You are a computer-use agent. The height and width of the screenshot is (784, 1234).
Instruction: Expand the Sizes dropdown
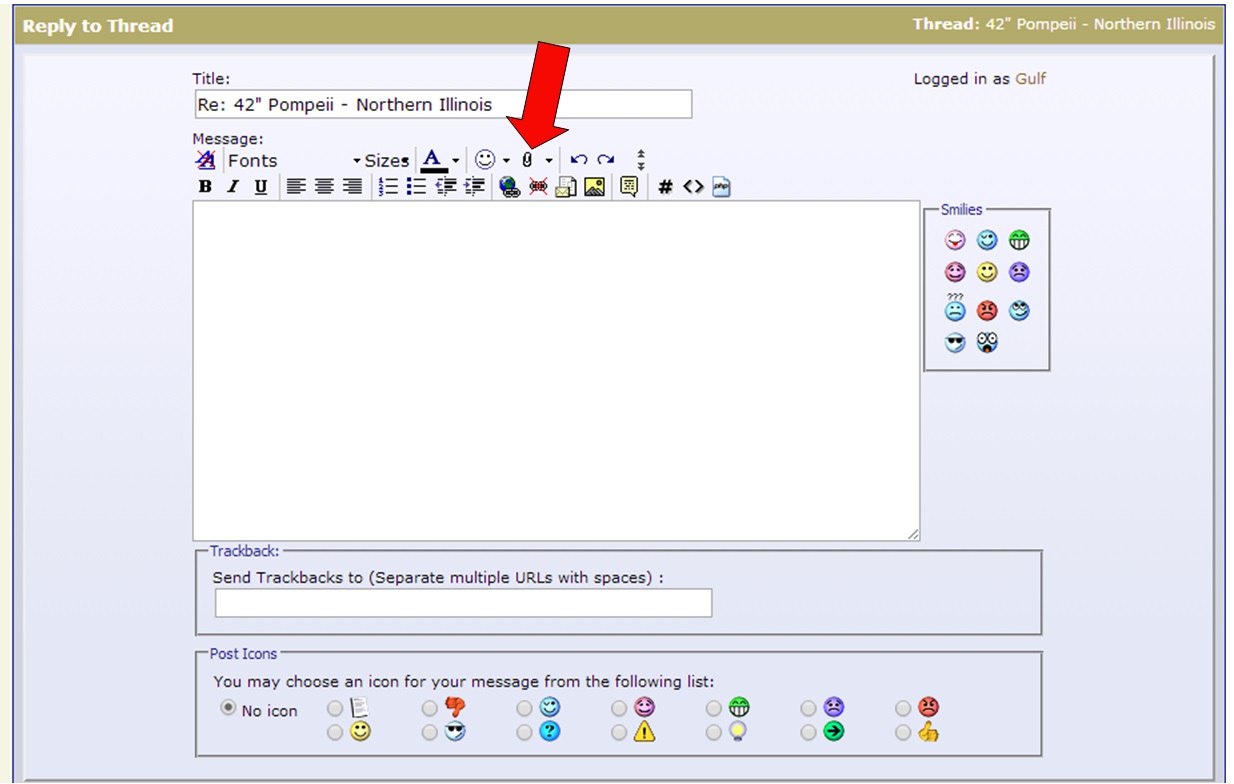point(386,161)
